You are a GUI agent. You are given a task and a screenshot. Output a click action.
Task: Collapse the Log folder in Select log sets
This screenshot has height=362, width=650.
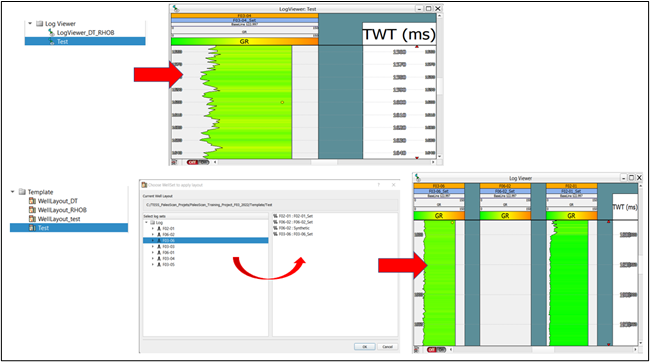point(146,223)
